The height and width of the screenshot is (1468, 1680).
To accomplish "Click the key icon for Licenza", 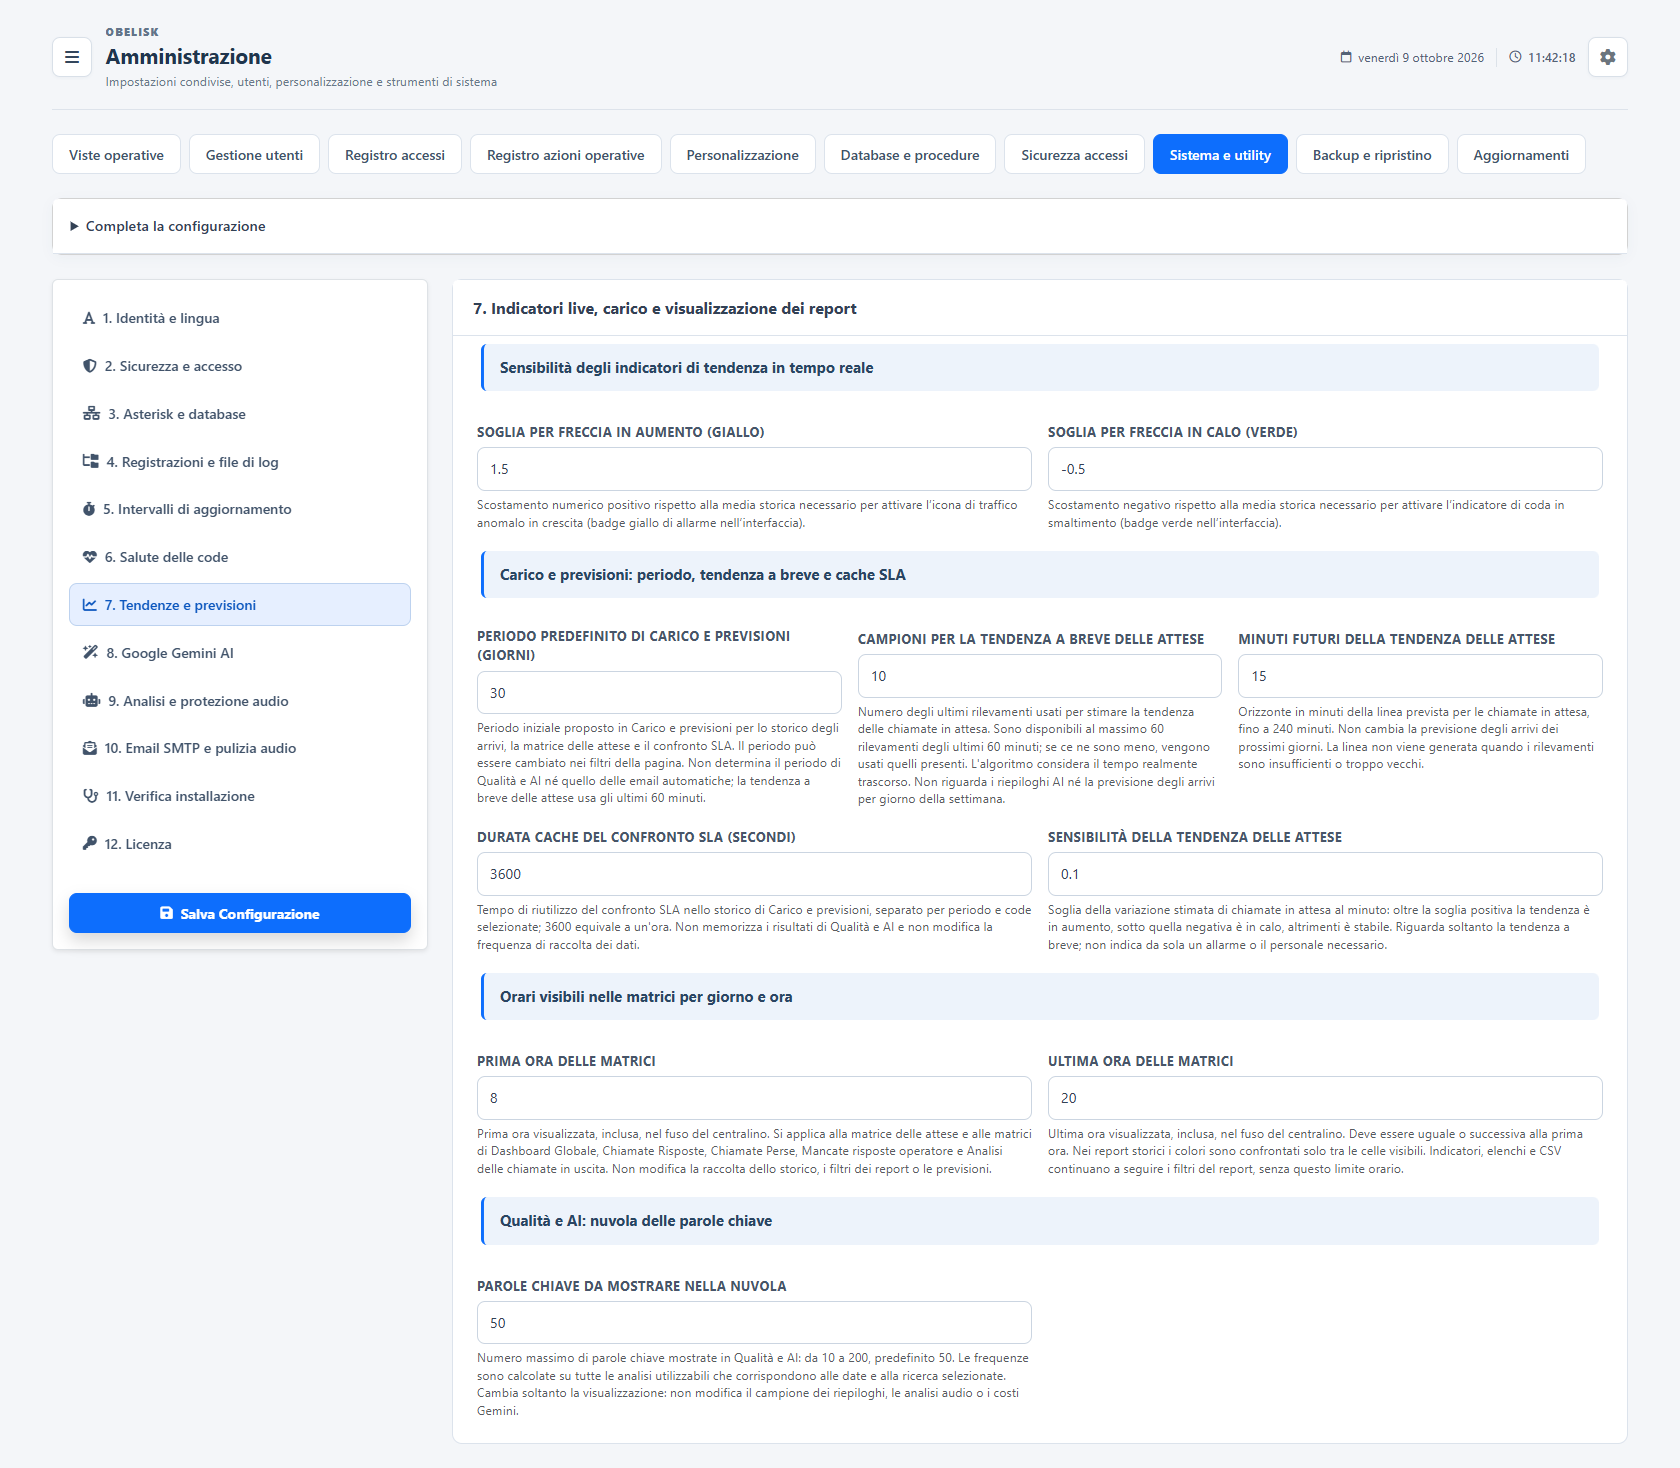I will coord(90,844).
